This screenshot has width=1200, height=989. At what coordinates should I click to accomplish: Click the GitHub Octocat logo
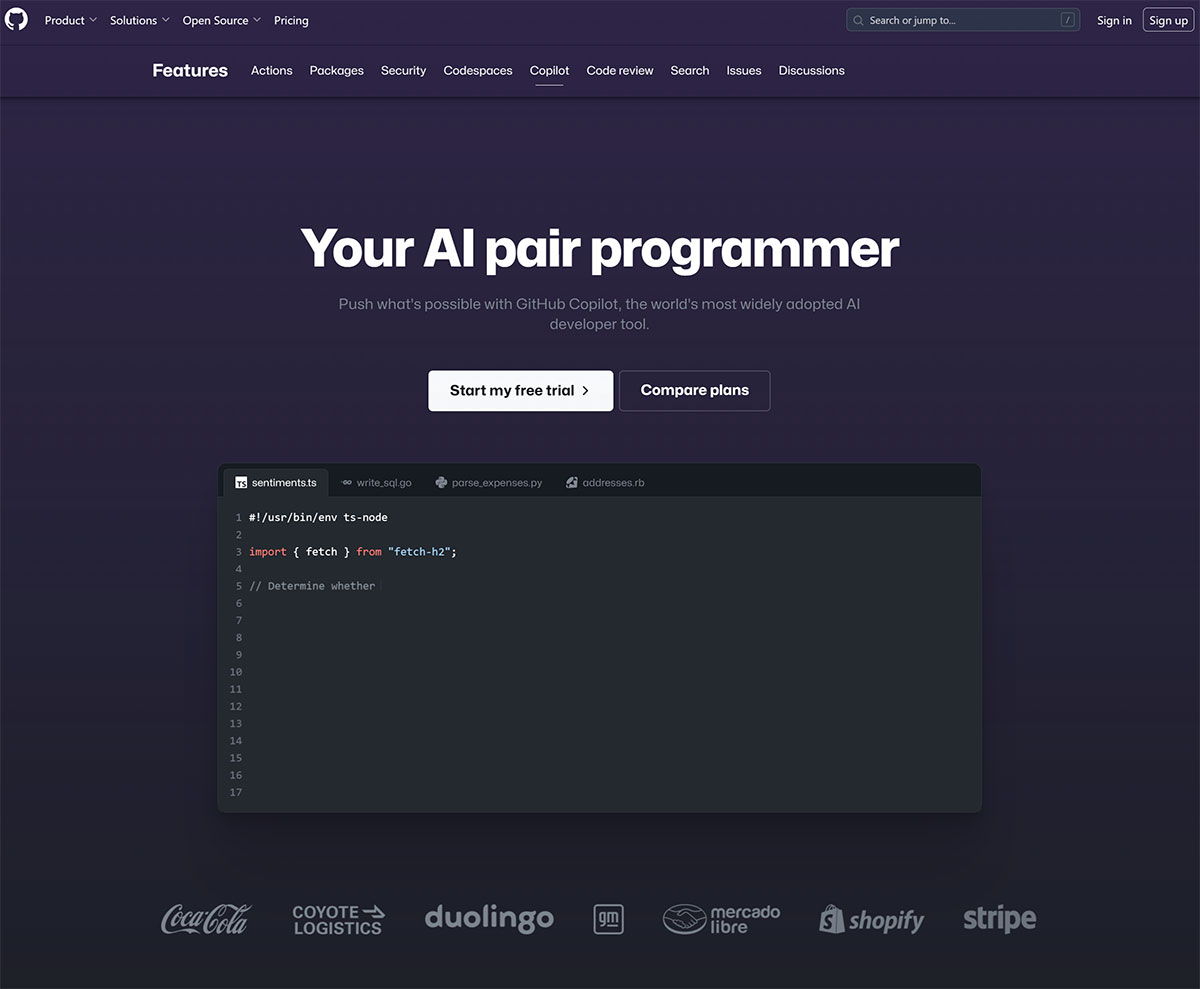16,20
